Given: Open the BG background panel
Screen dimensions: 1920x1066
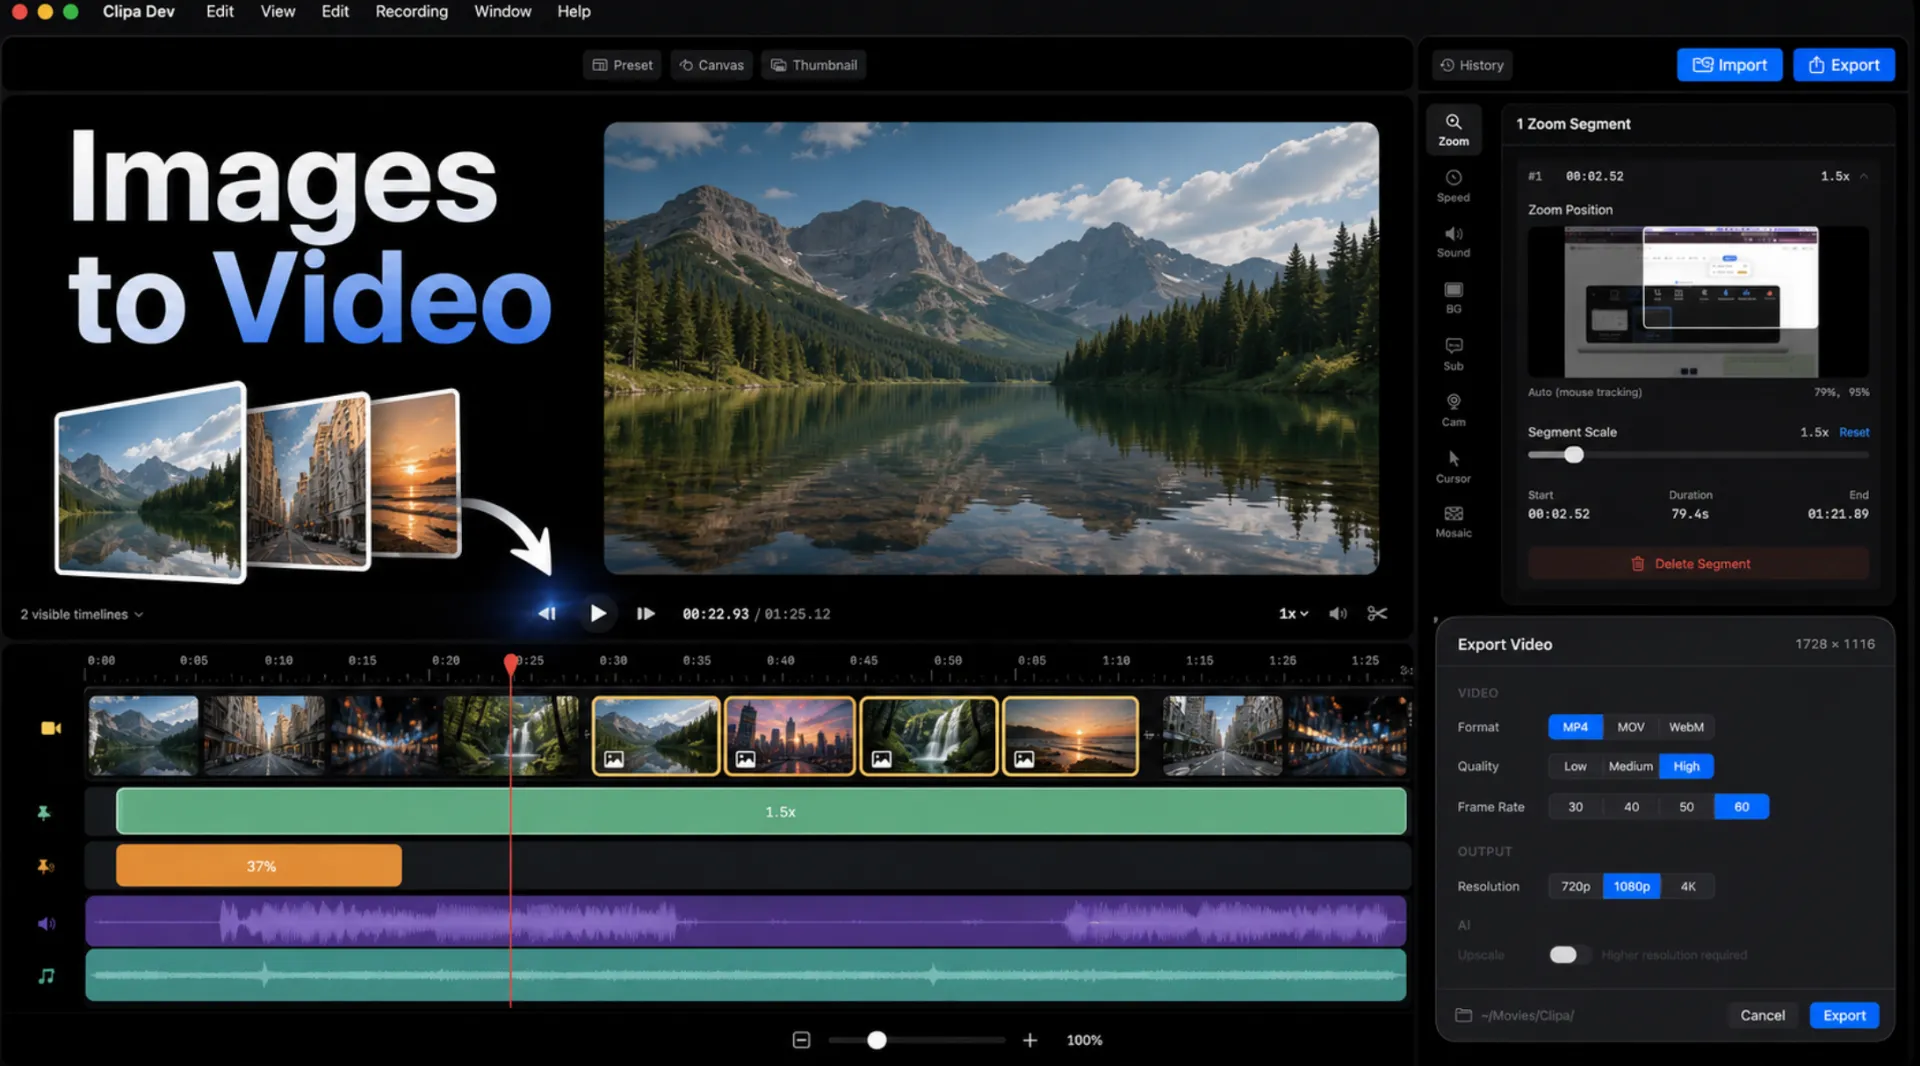Looking at the screenshot, I should point(1453,298).
